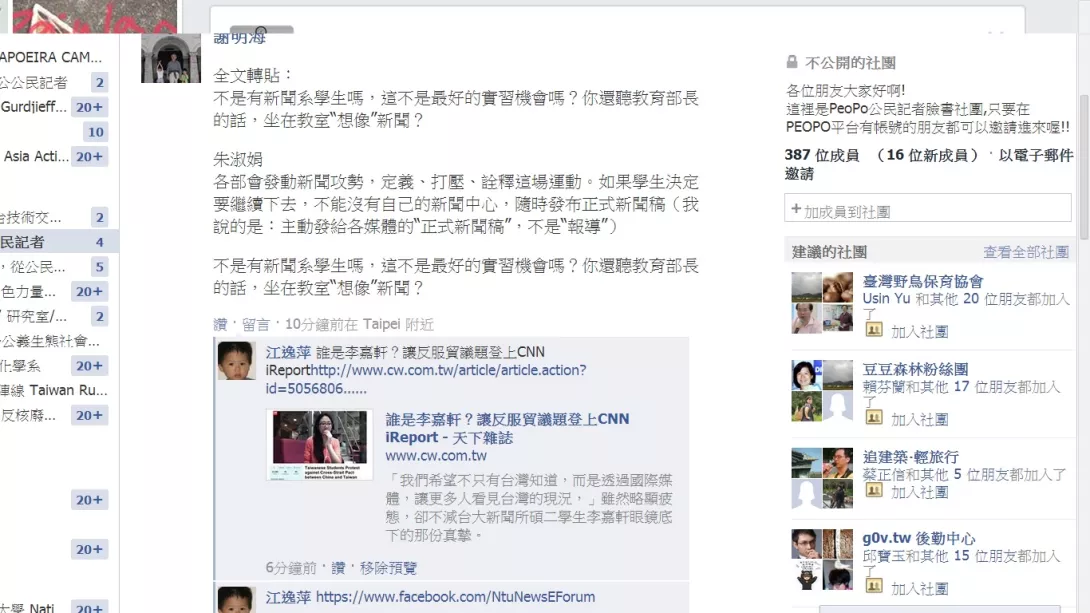
Task: Open 查看全部社團 link
Action: [x=1026, y=252]
